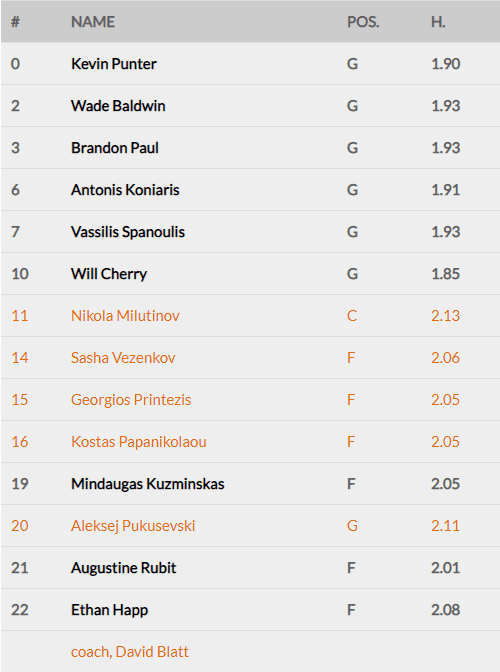This screenshot has width=500, height=672.
Task: Select Vassilis Spanoulis row name
Action: click(x=128, y=232)
